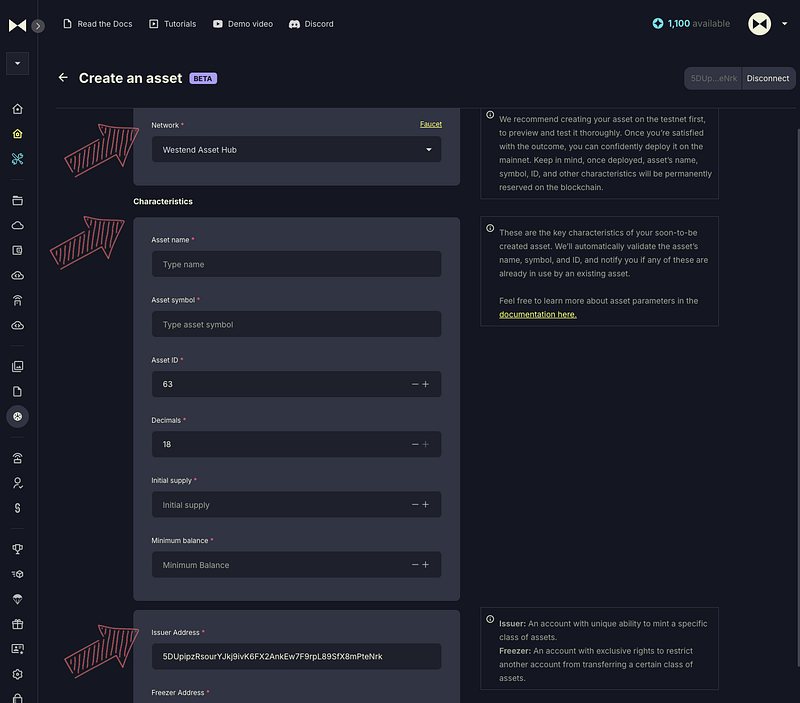
Task: Follow the Faucet link
Action: coord(431,124)
